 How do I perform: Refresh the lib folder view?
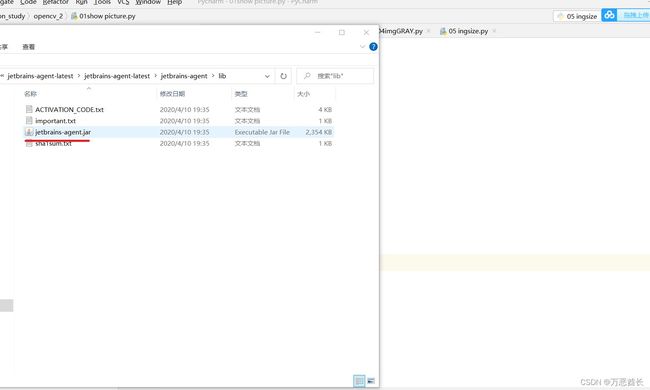click(x=284, y=76)
